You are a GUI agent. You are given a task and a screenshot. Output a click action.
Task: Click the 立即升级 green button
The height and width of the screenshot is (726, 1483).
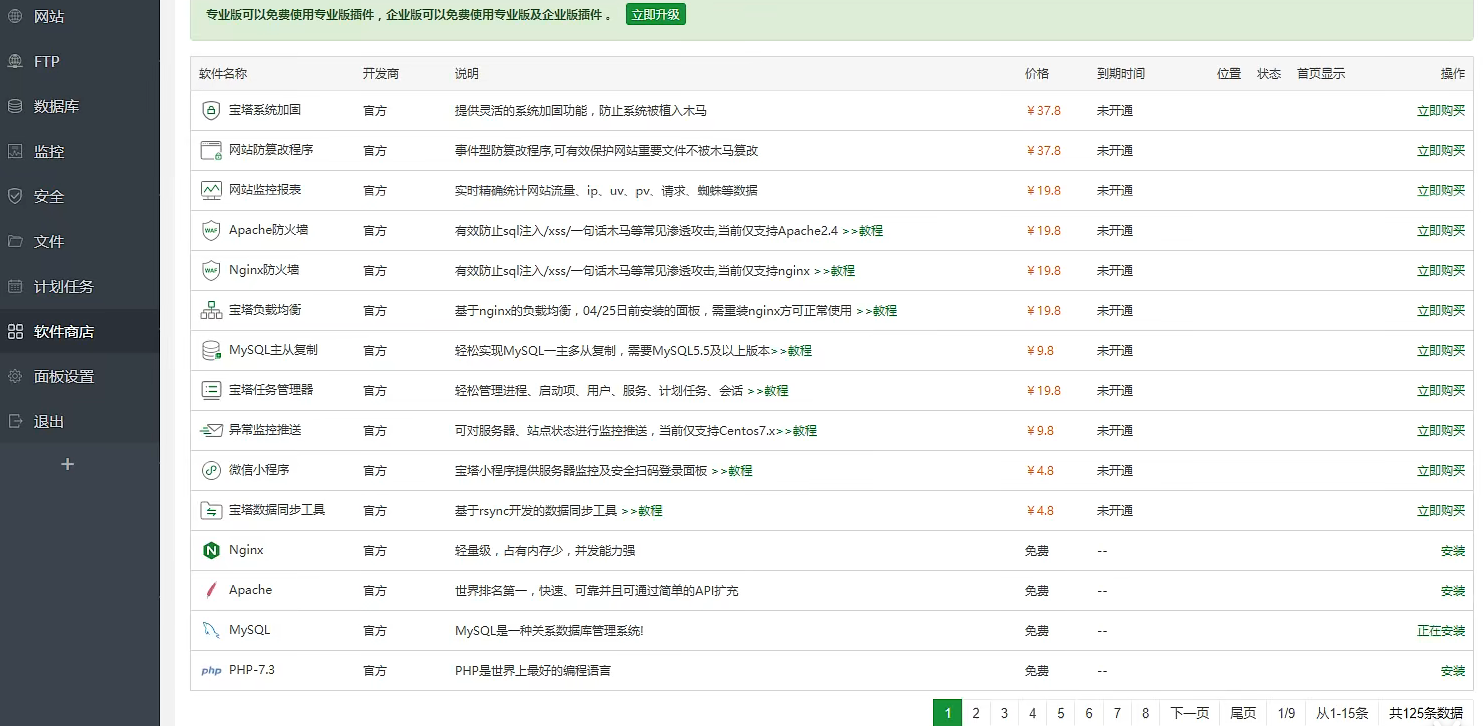[656, 15]
